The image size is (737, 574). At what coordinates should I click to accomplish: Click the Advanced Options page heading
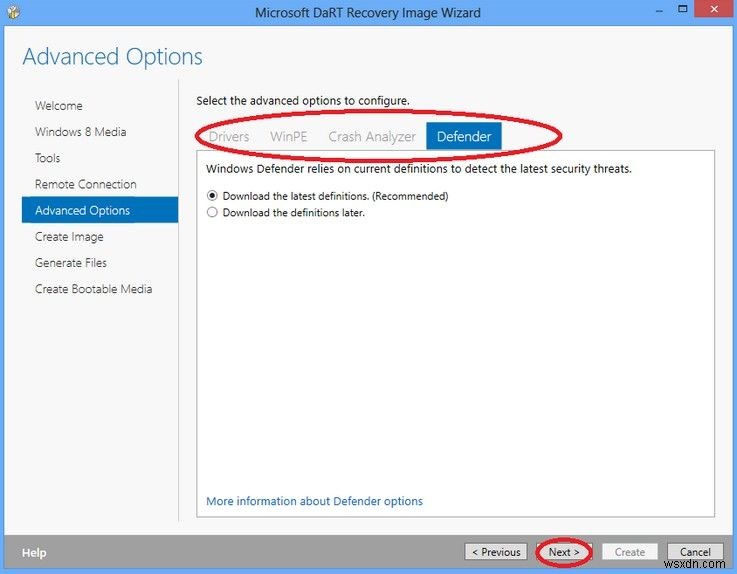pos(112,56)
